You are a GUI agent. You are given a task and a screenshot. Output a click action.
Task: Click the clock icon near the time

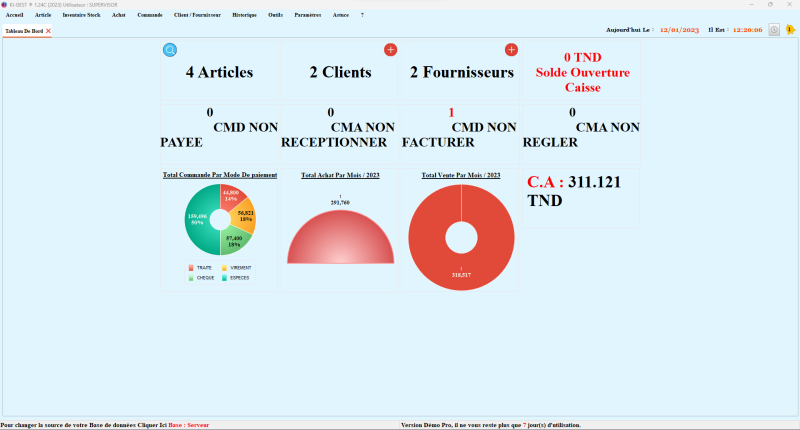pos(774,30)
